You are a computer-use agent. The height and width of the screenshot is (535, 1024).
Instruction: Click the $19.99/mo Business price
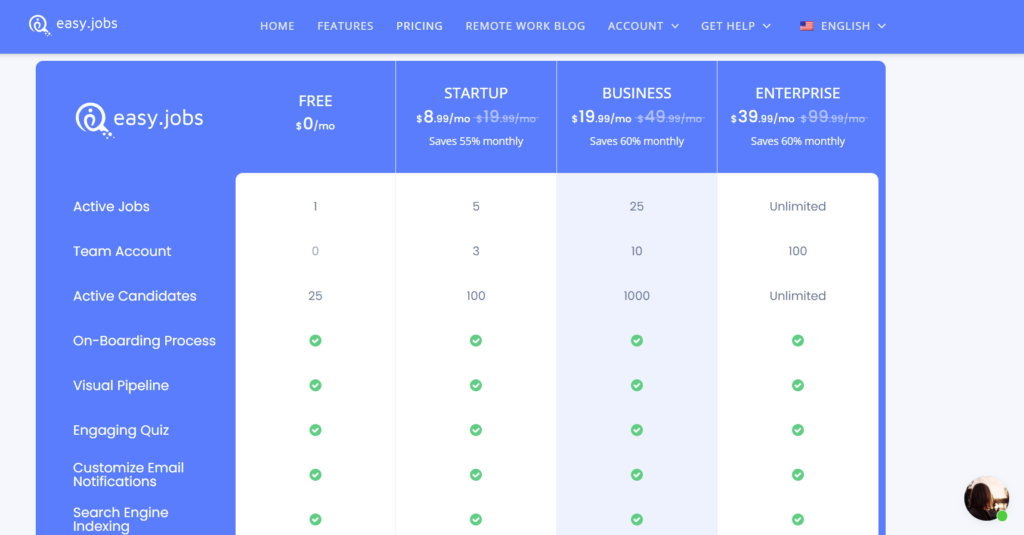[601, 118]
